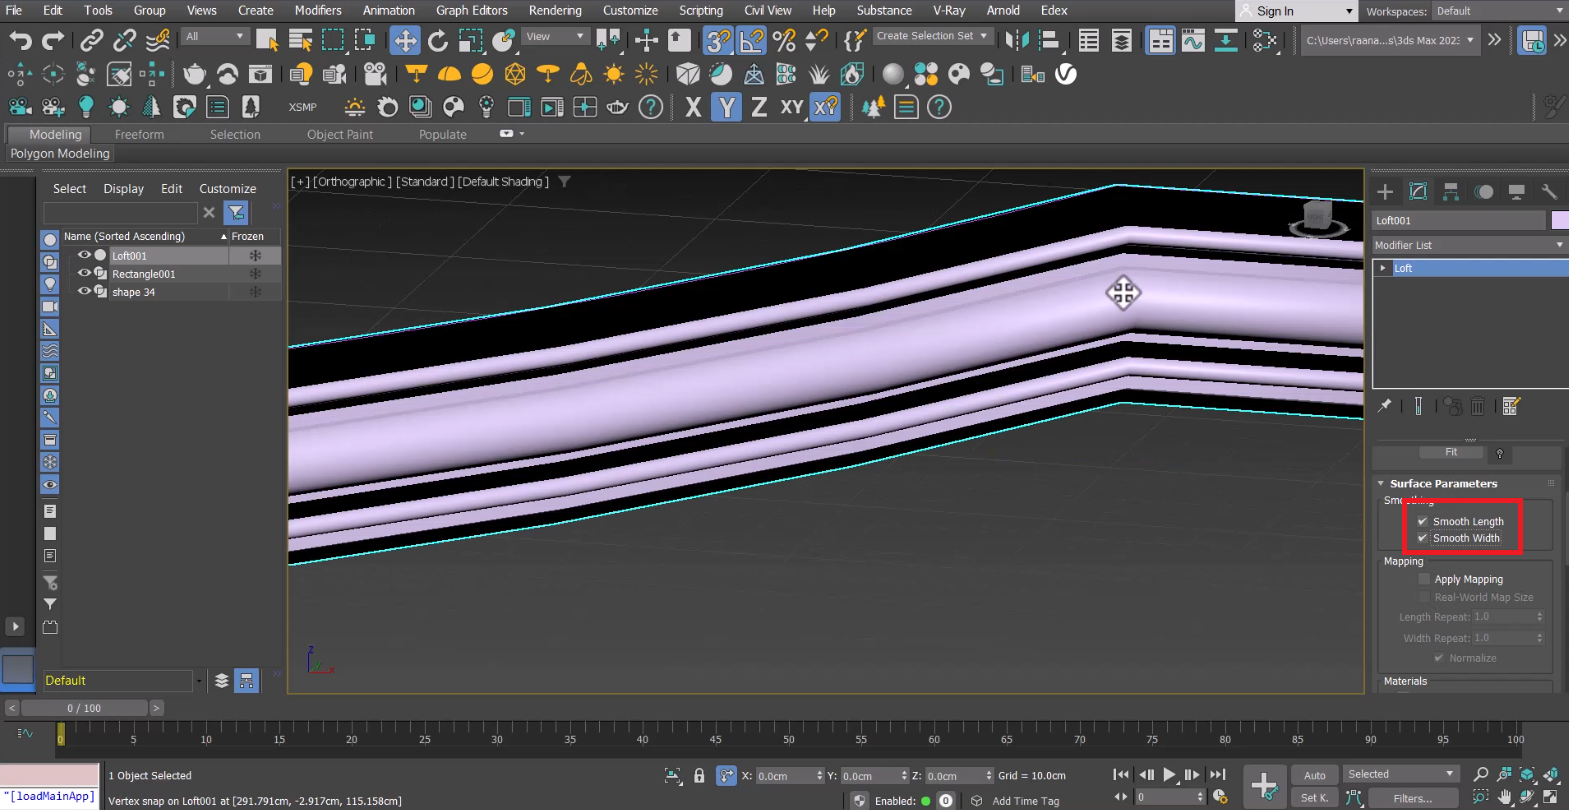Viewport: 1569px width, 810px height.
Task: Click the Loft001 object color swatch
Action: (1559, 220)
